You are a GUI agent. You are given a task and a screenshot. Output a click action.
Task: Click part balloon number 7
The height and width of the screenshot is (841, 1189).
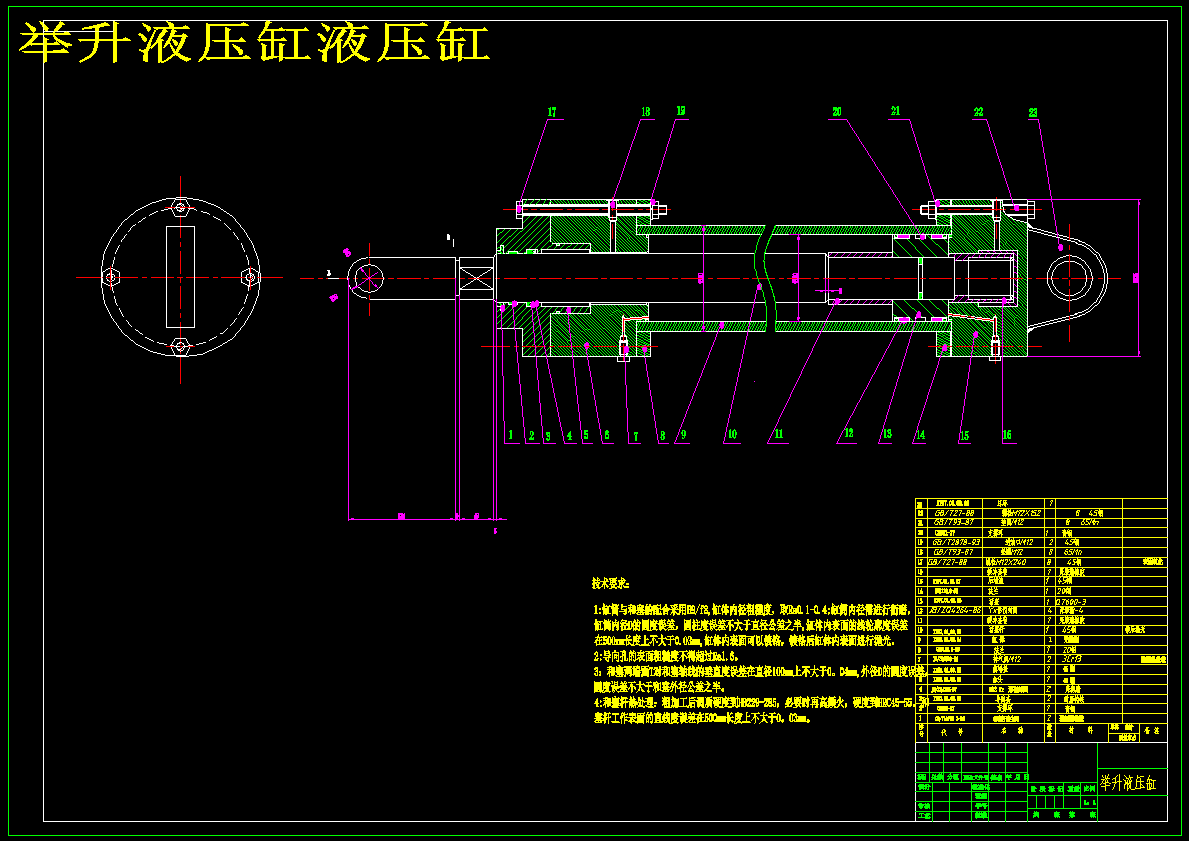635,436
